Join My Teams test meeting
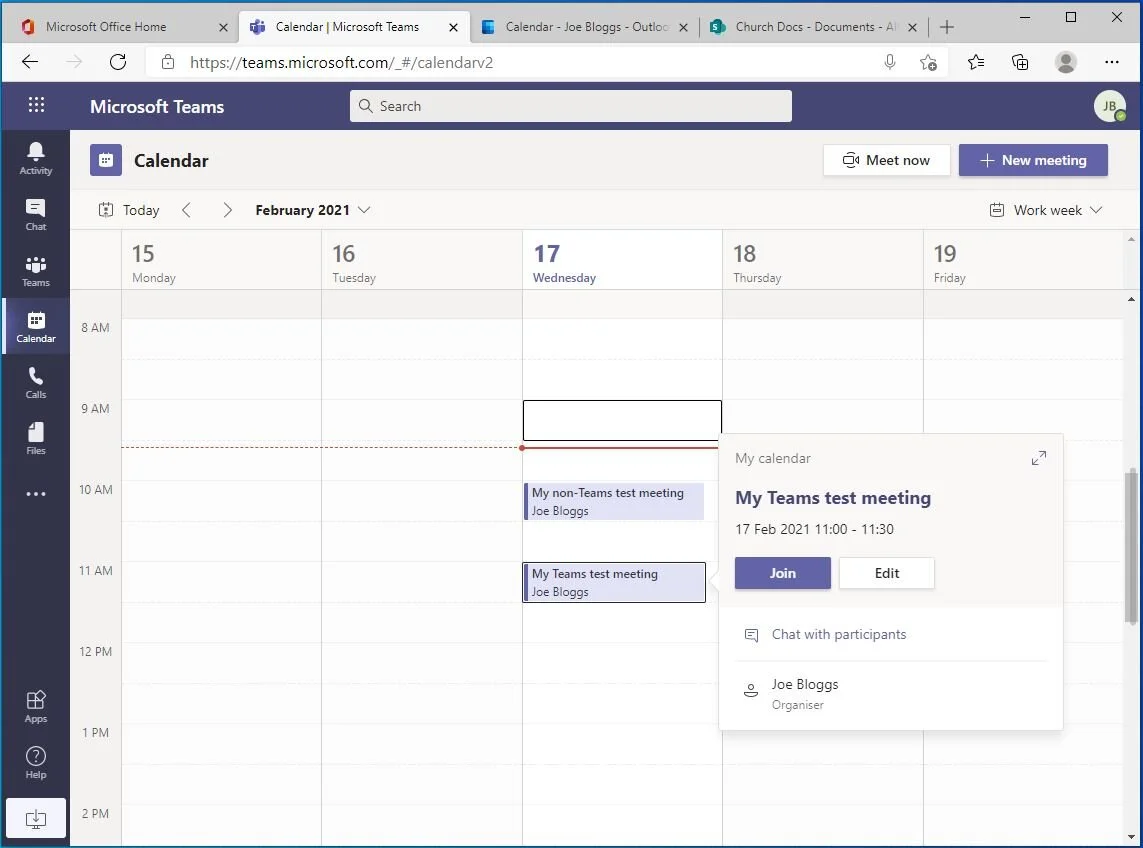Image resolution: width=1143 pixels, height=848 pixels. [x=782, y=573]
